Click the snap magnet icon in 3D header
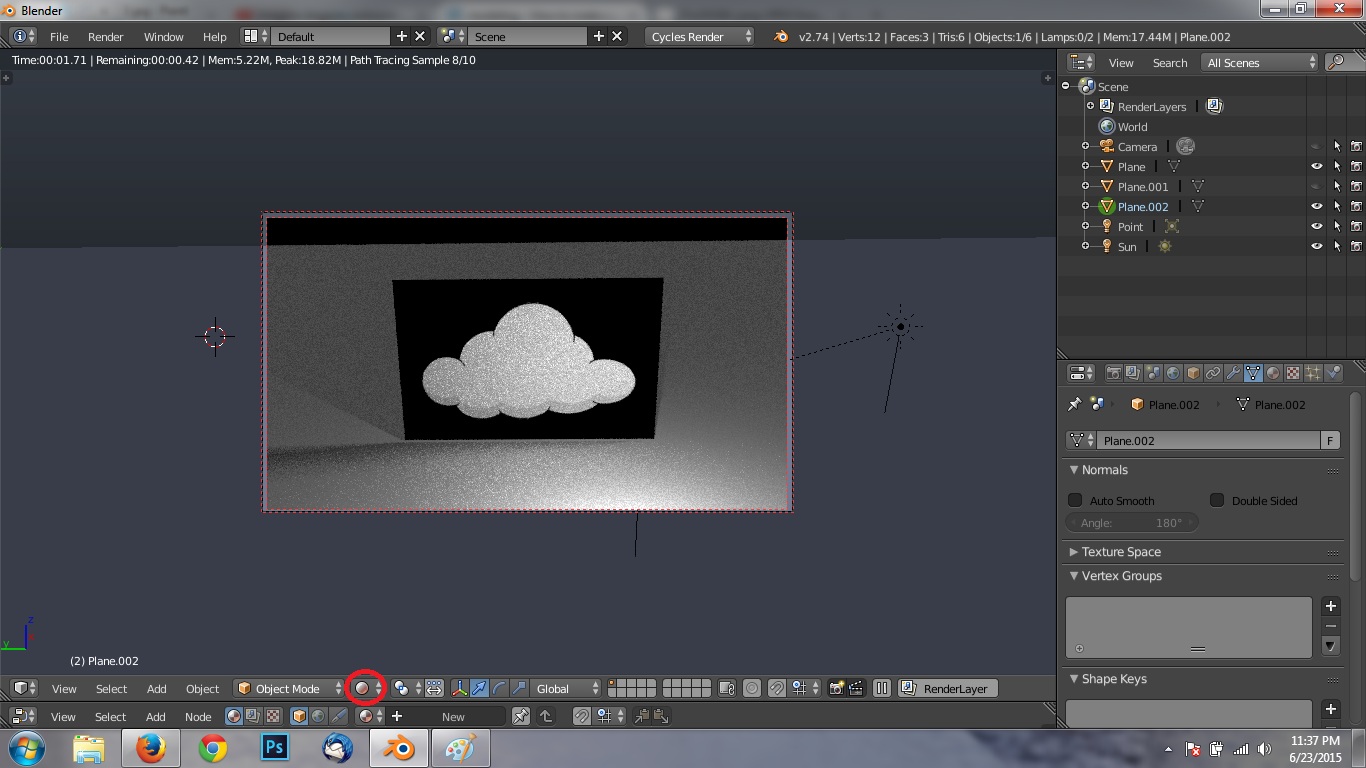1366x768 pixels. [x=776, y=688]
